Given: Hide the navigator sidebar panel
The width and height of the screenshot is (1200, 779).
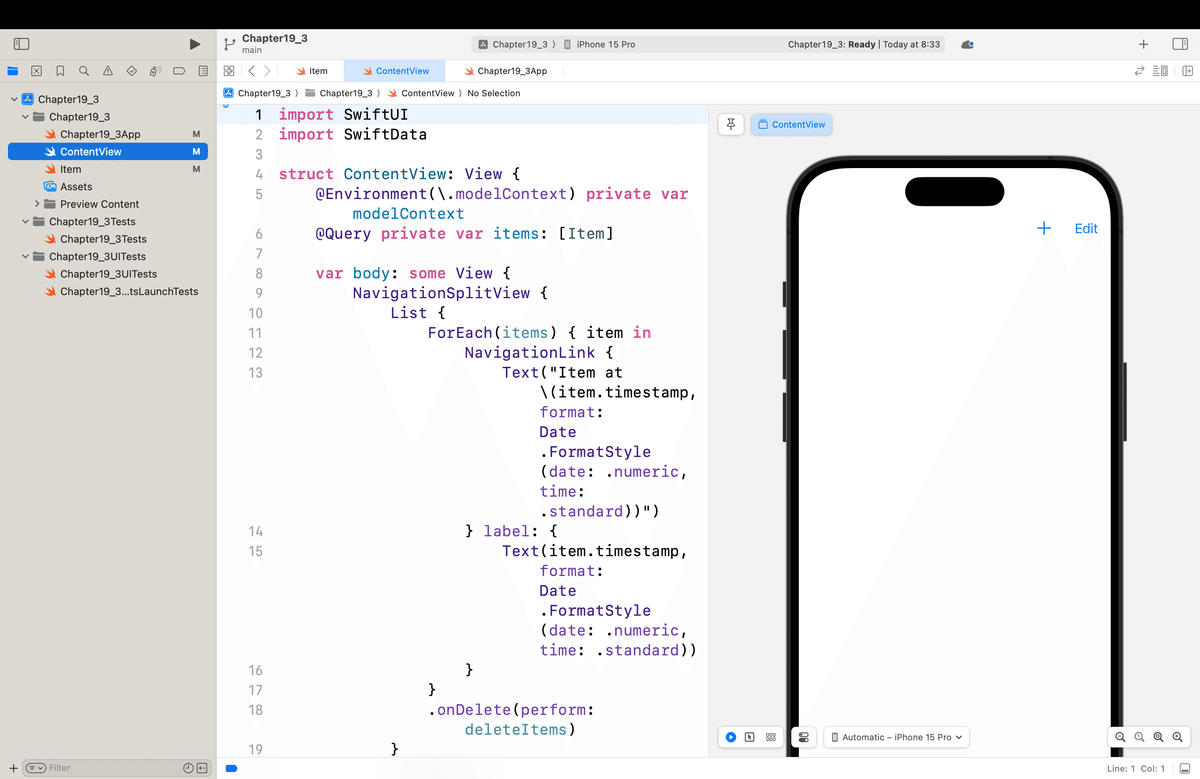Looking at the screenshot, I should pos(21,44).
